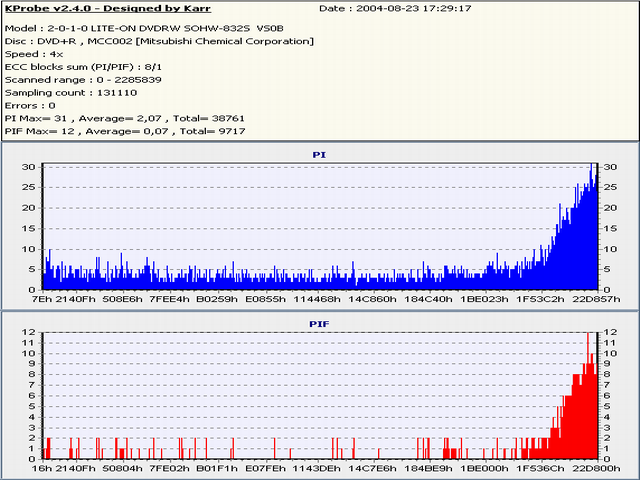Click the 'Scanned range : 0 - 2285839' line
This screenshot has width=640, height=480.
pos(83,80)
